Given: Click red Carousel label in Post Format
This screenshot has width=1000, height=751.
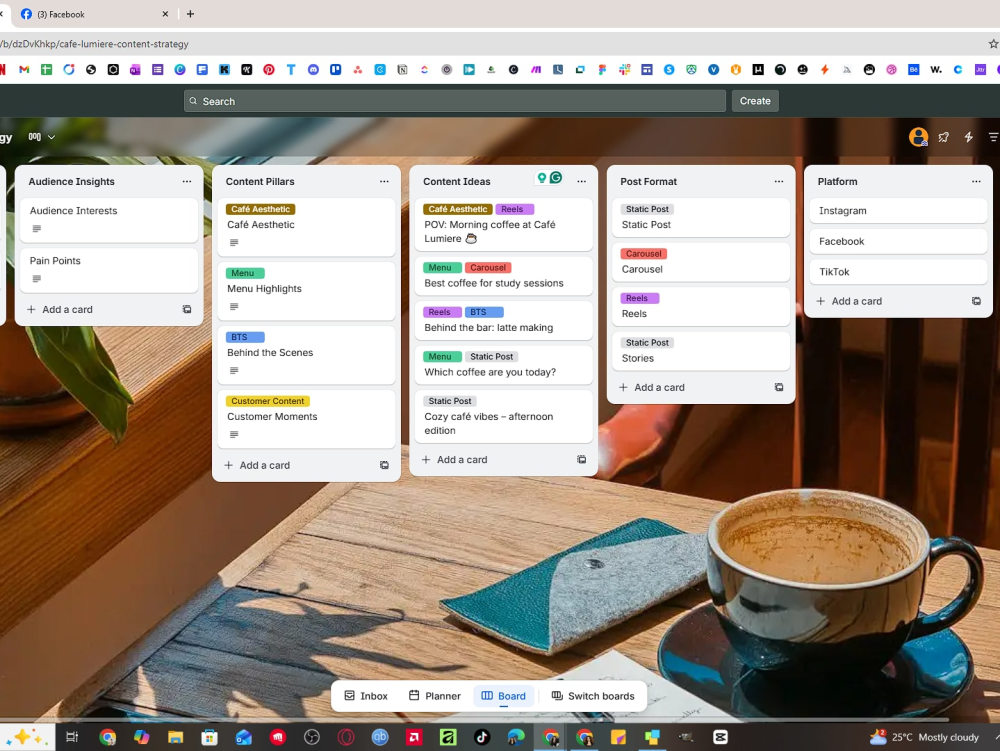Looking at the screenshot, I should tap(643, 254).
